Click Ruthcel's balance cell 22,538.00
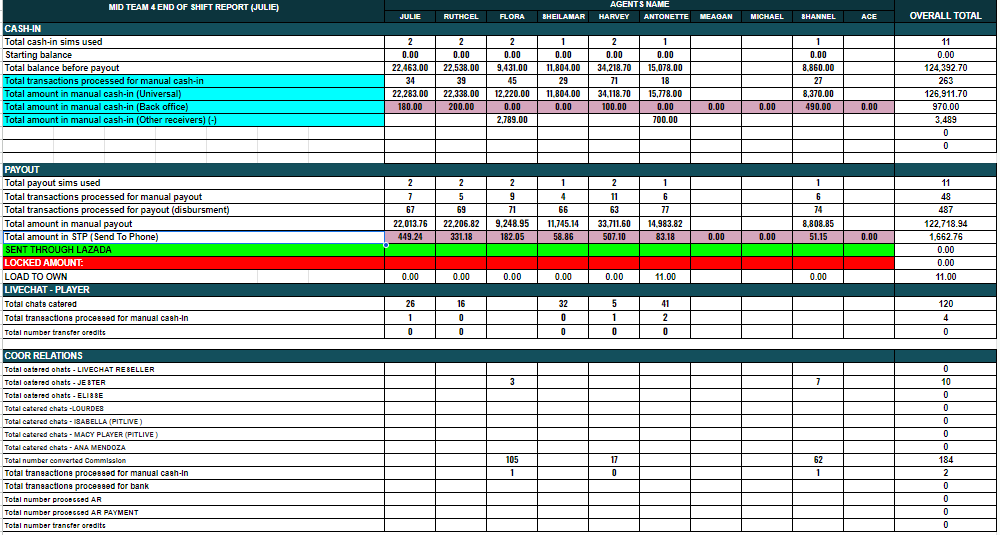 (x=461, y=68)
